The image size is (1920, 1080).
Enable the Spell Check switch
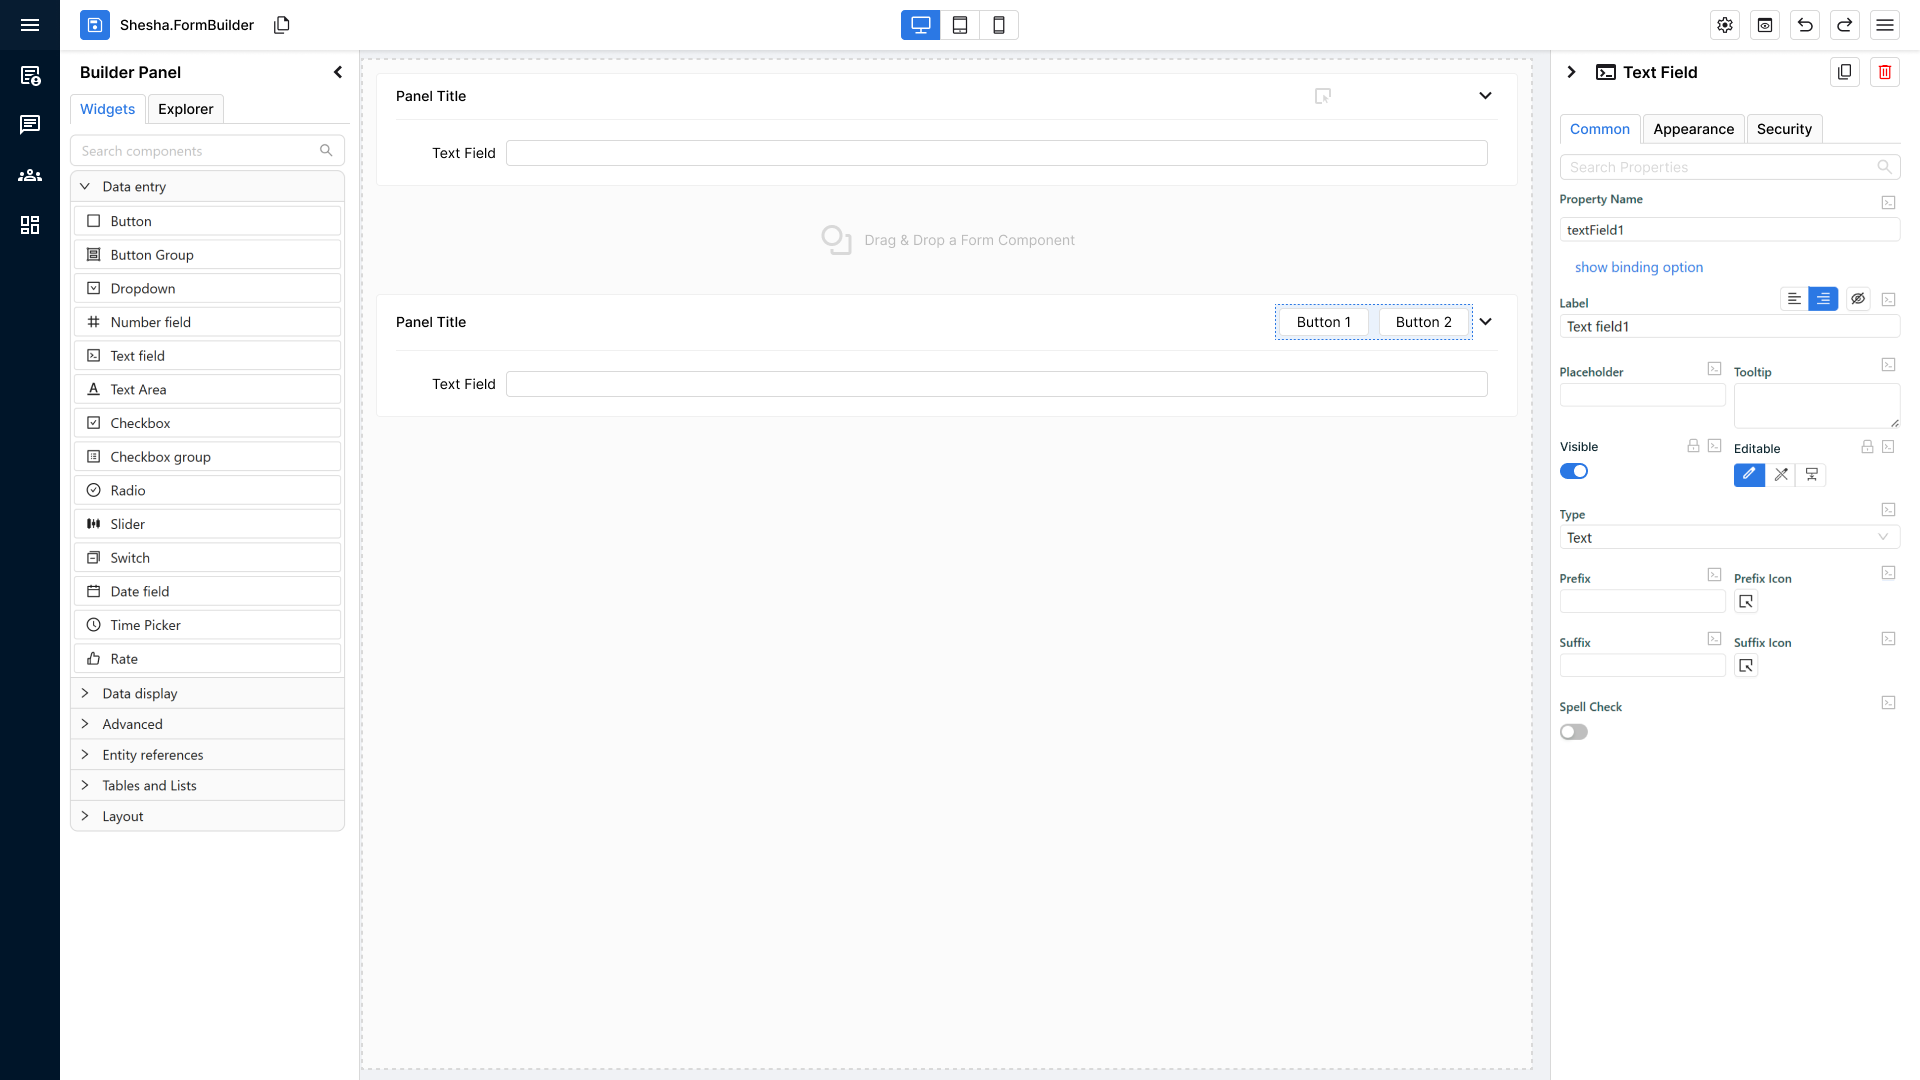(1574, 732)
